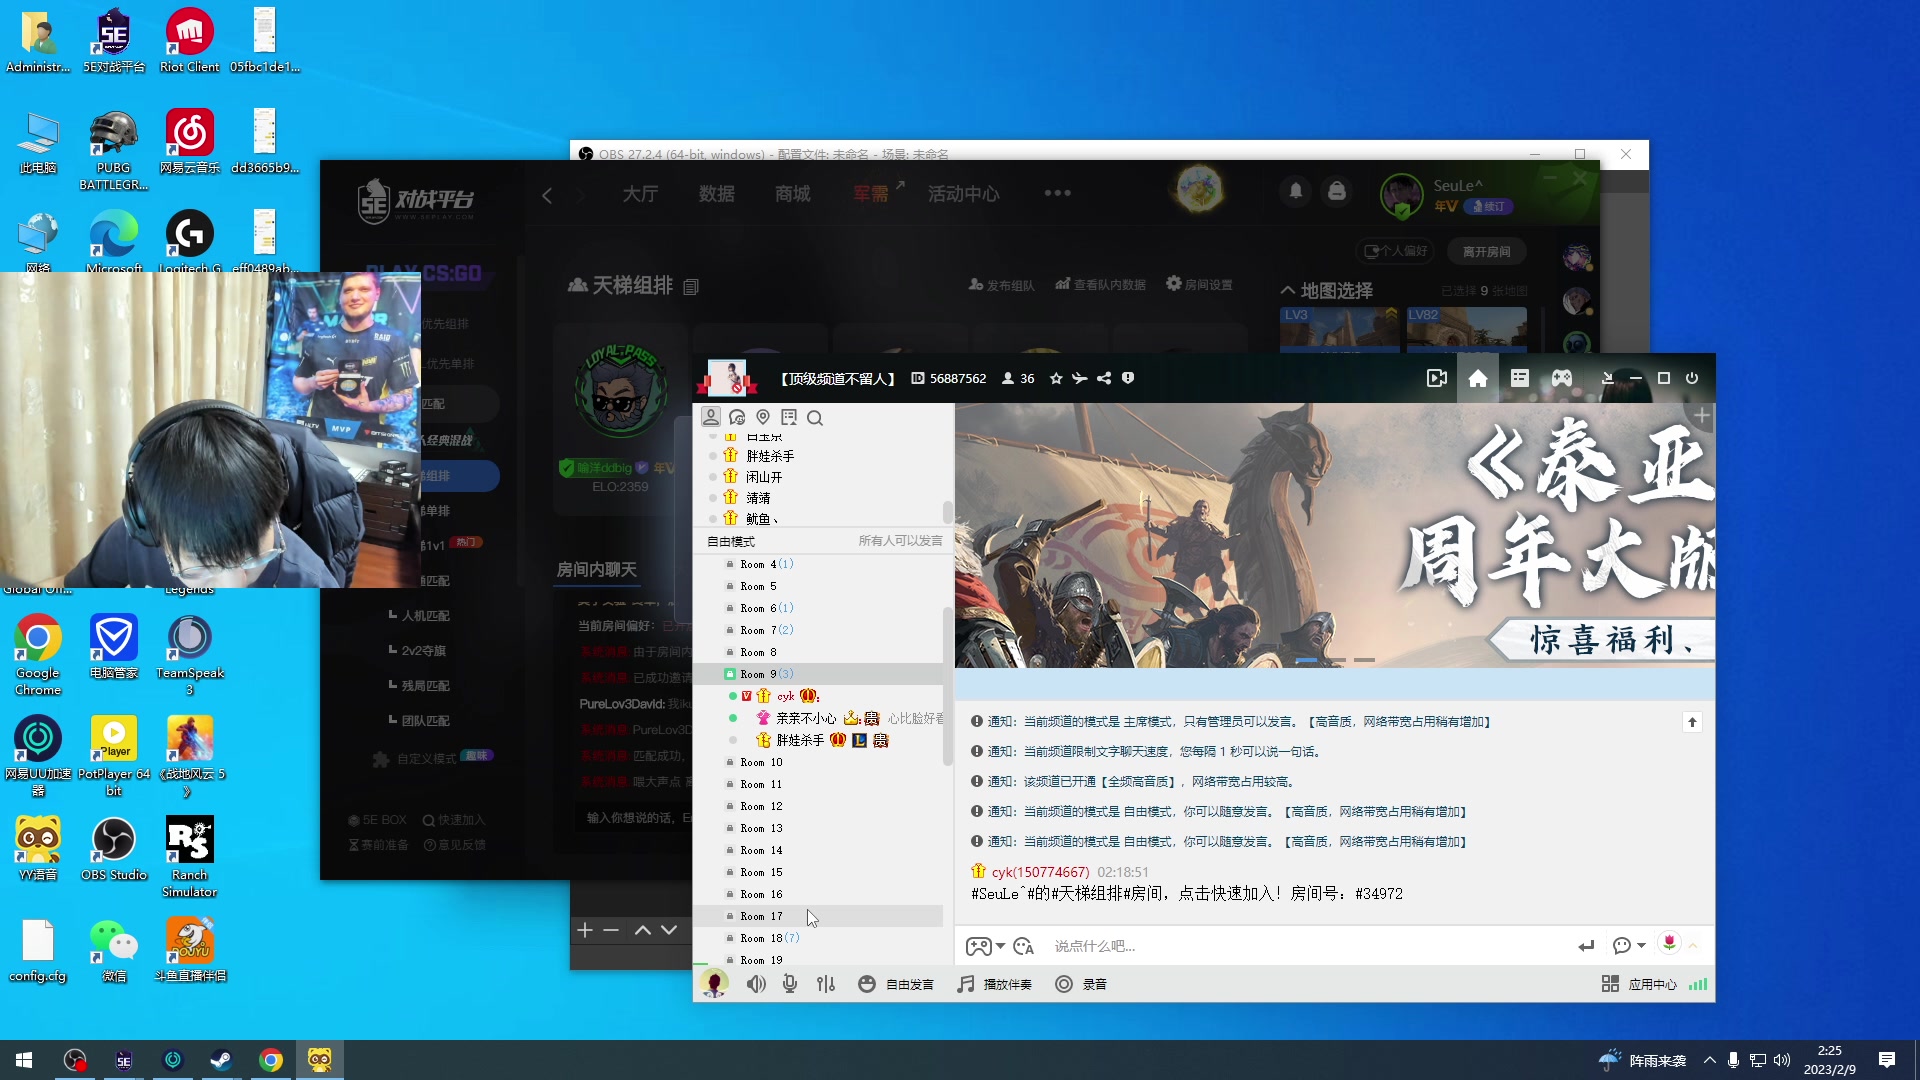Click the channel search magnifier icon
The width and height of the screenshot is (1920, 1080).
(x=815, y=418)
